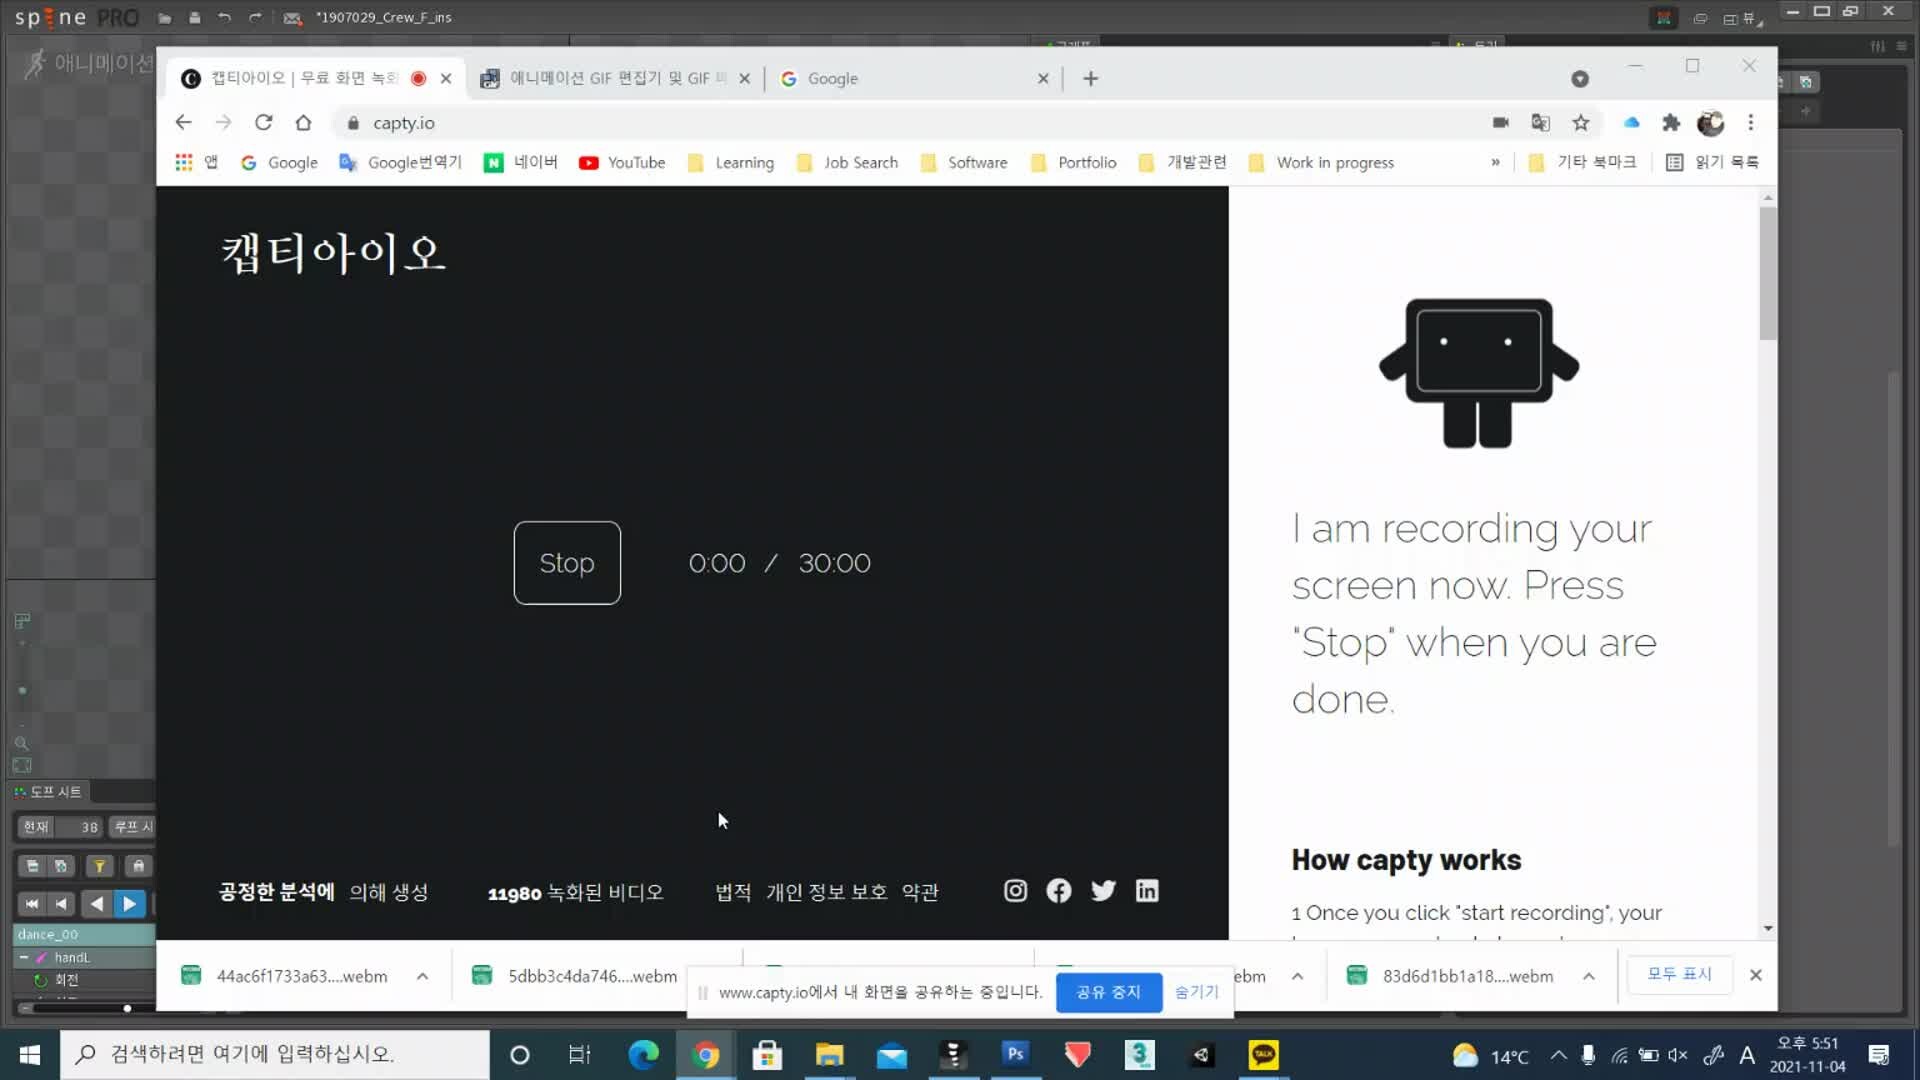This screenshot has width=1920, height=1080.
Task: Expand options for 44ac6f1733a63 webm download
Action: pos(422,976)
